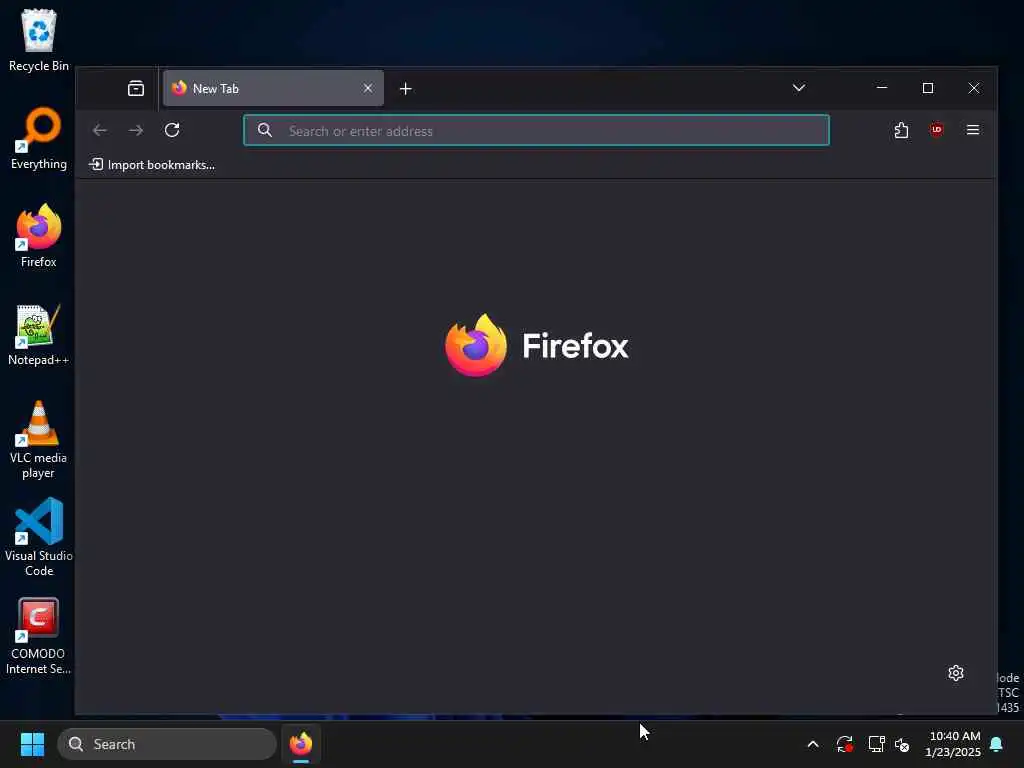This screenshot has height=768, width=1024.
Task: Close the New Tab tab
Action: (x=368, y=88)
